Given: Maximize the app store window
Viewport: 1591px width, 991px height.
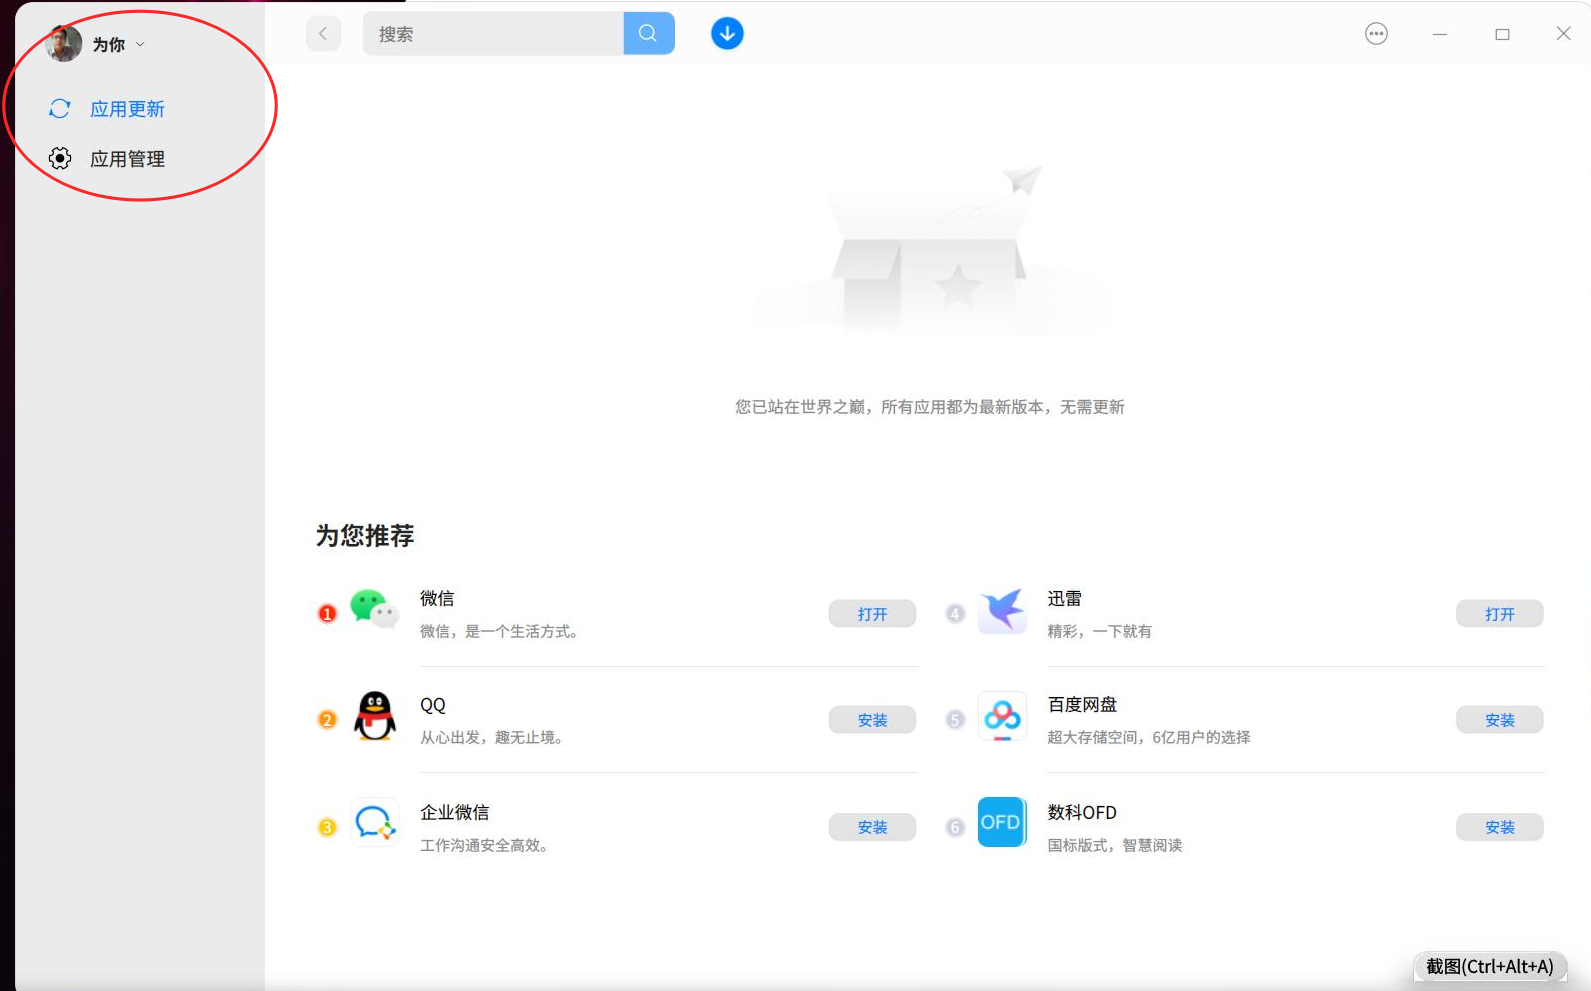Looking at the screenshot, I should (1502, 34).
